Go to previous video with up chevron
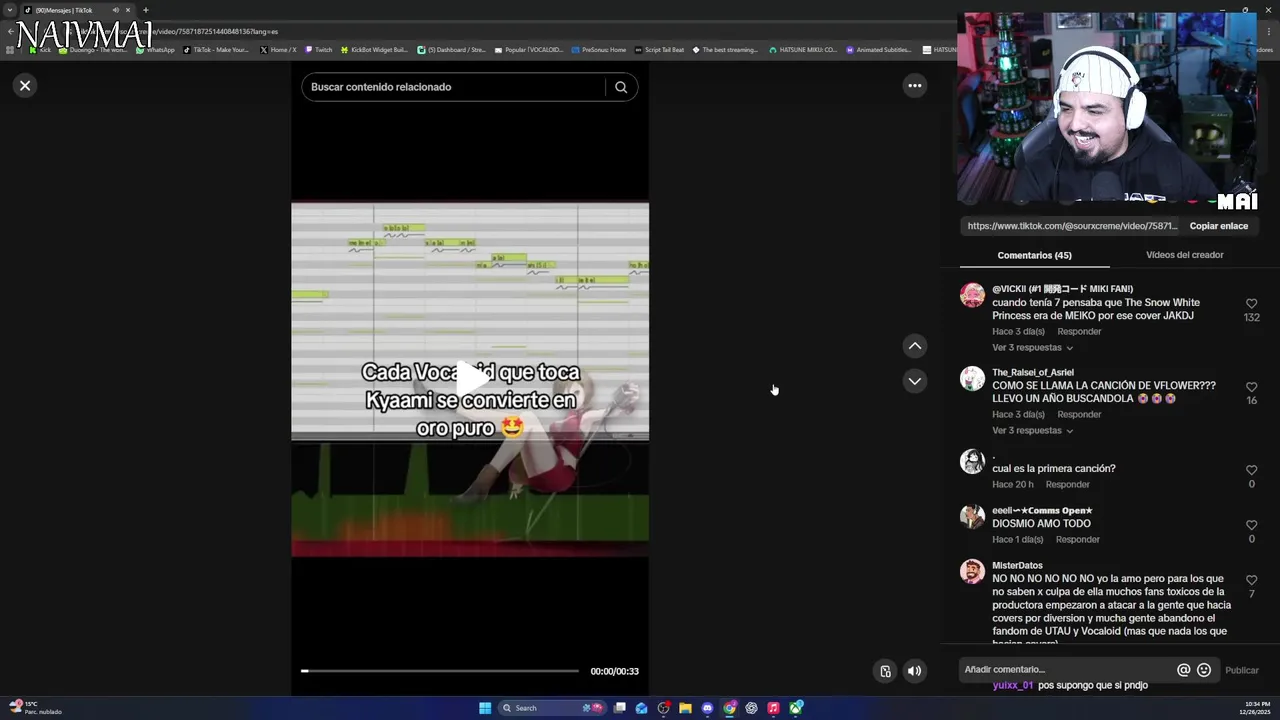This screenshot has width=1280, height=720. point(914,346)
